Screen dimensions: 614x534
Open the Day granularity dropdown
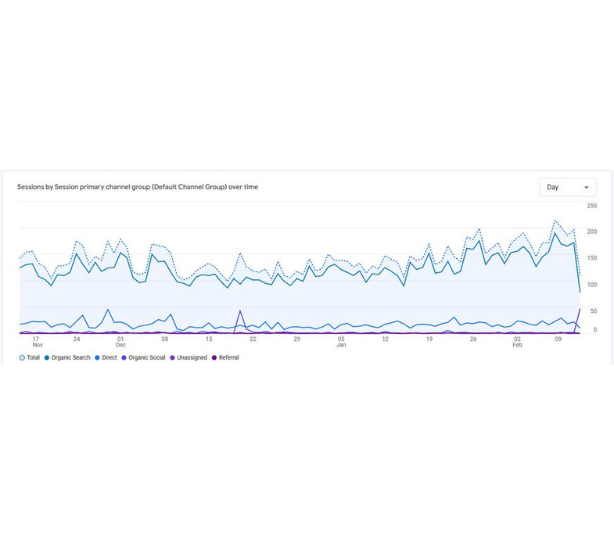click(x=567, y=187)
